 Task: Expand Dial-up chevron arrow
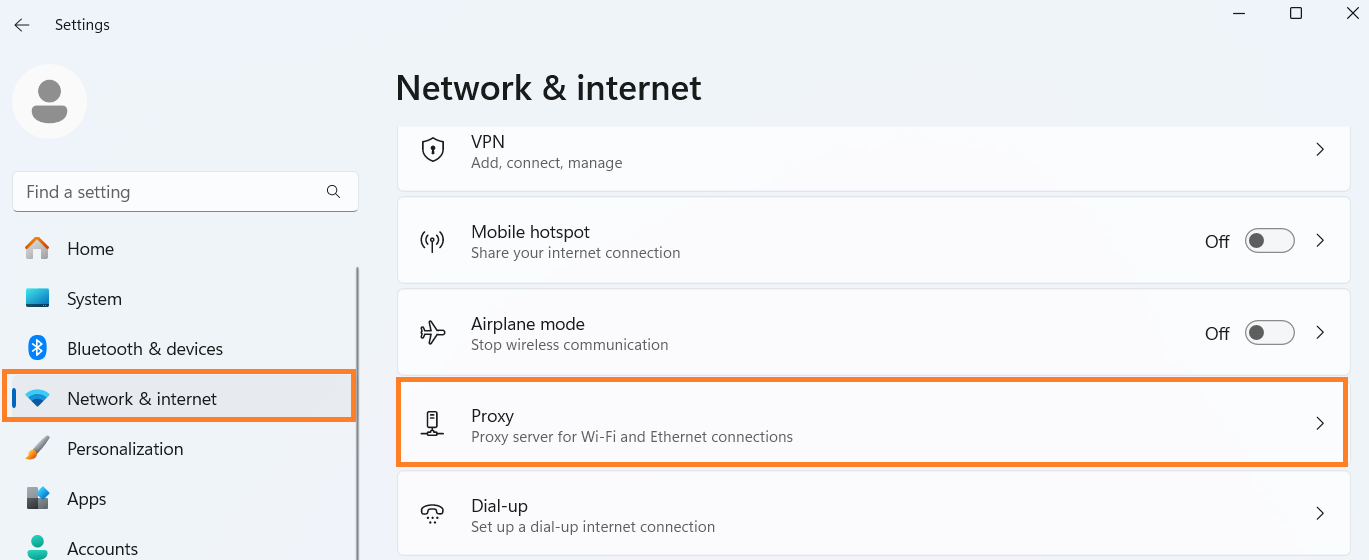(1320, 514)
